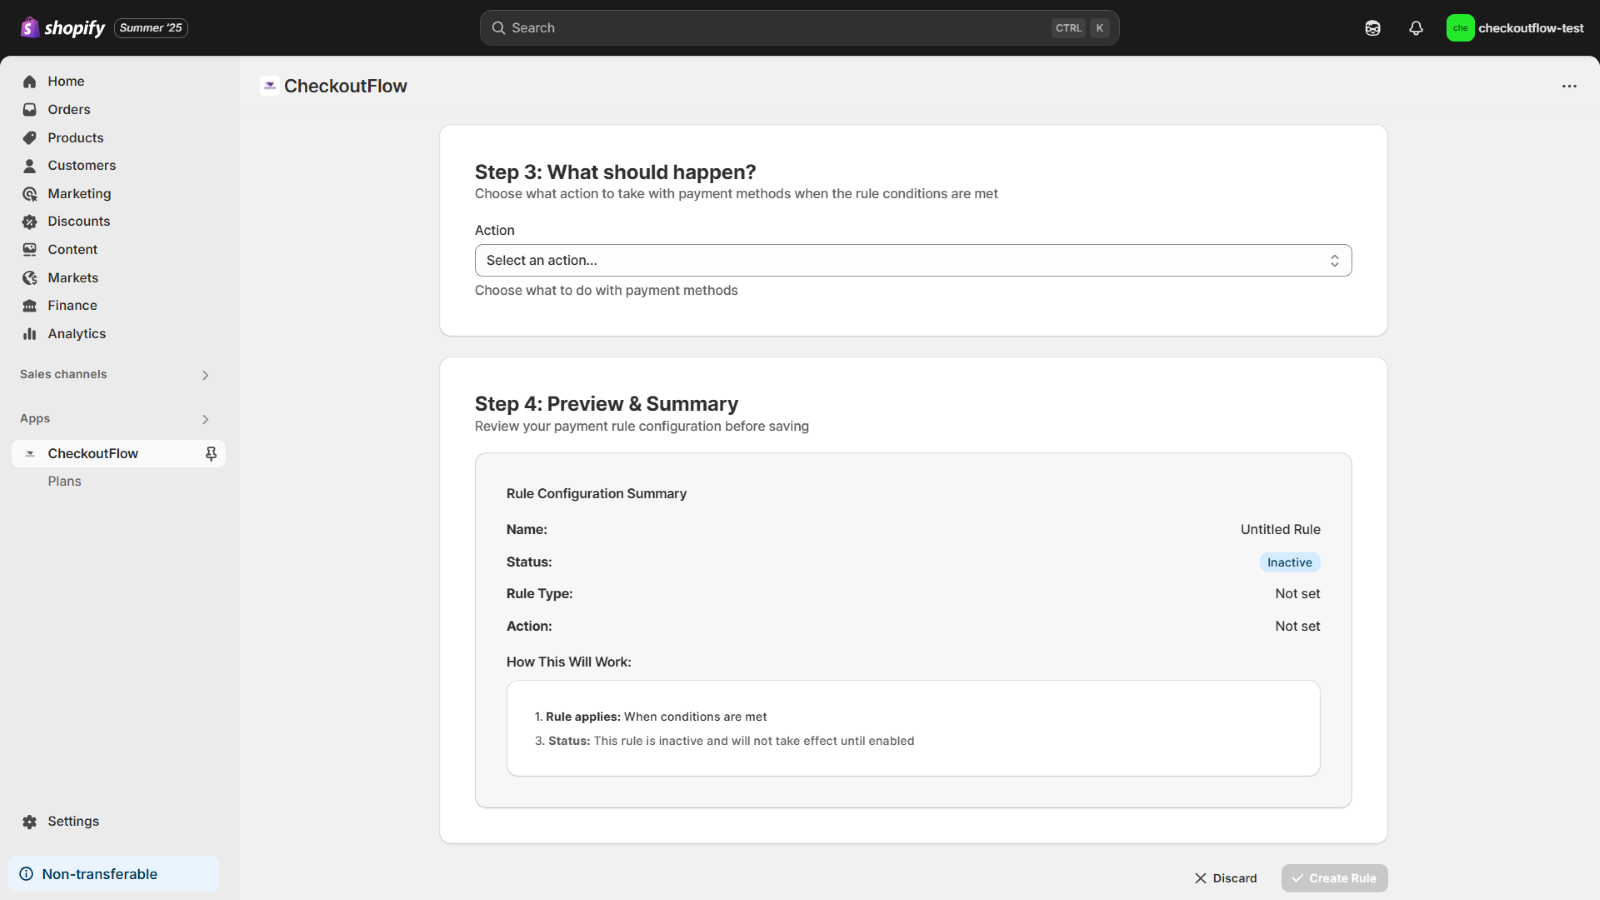The height and width of the screenshot is (900, 1600).
Task: Click the Non-transferable info icon
Action: click(27, 874)
